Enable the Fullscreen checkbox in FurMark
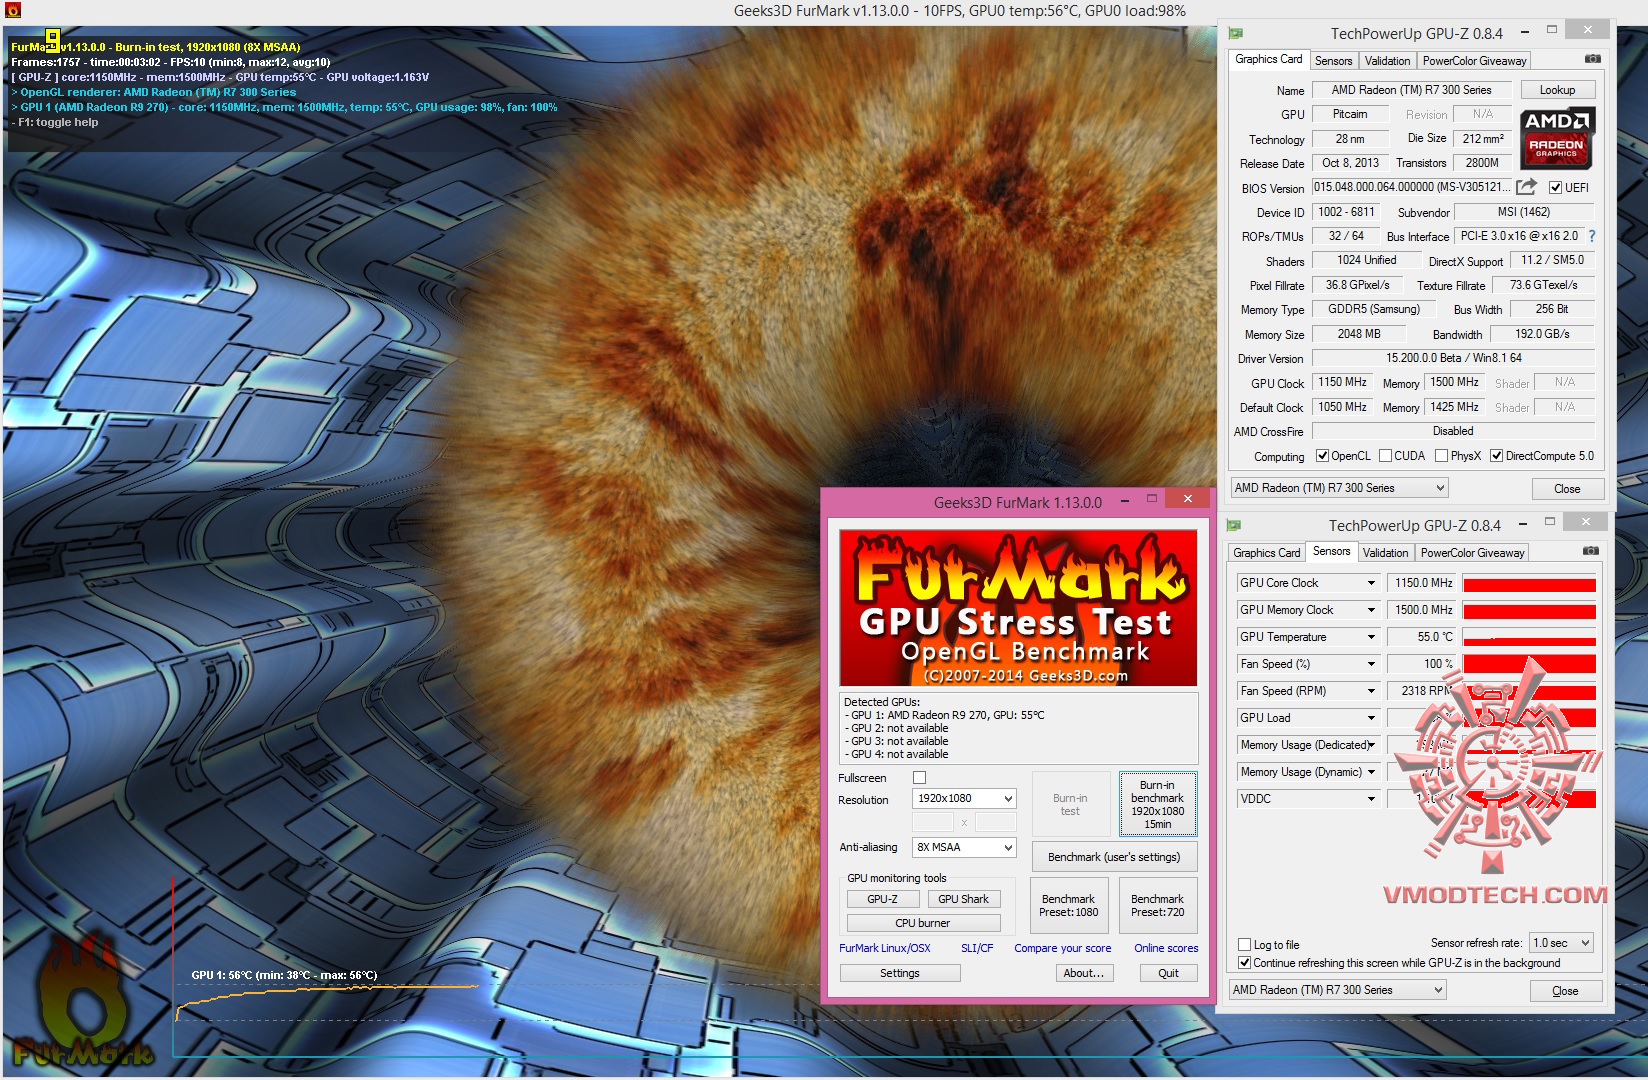 pyautogui.click(x=920, y=778)
